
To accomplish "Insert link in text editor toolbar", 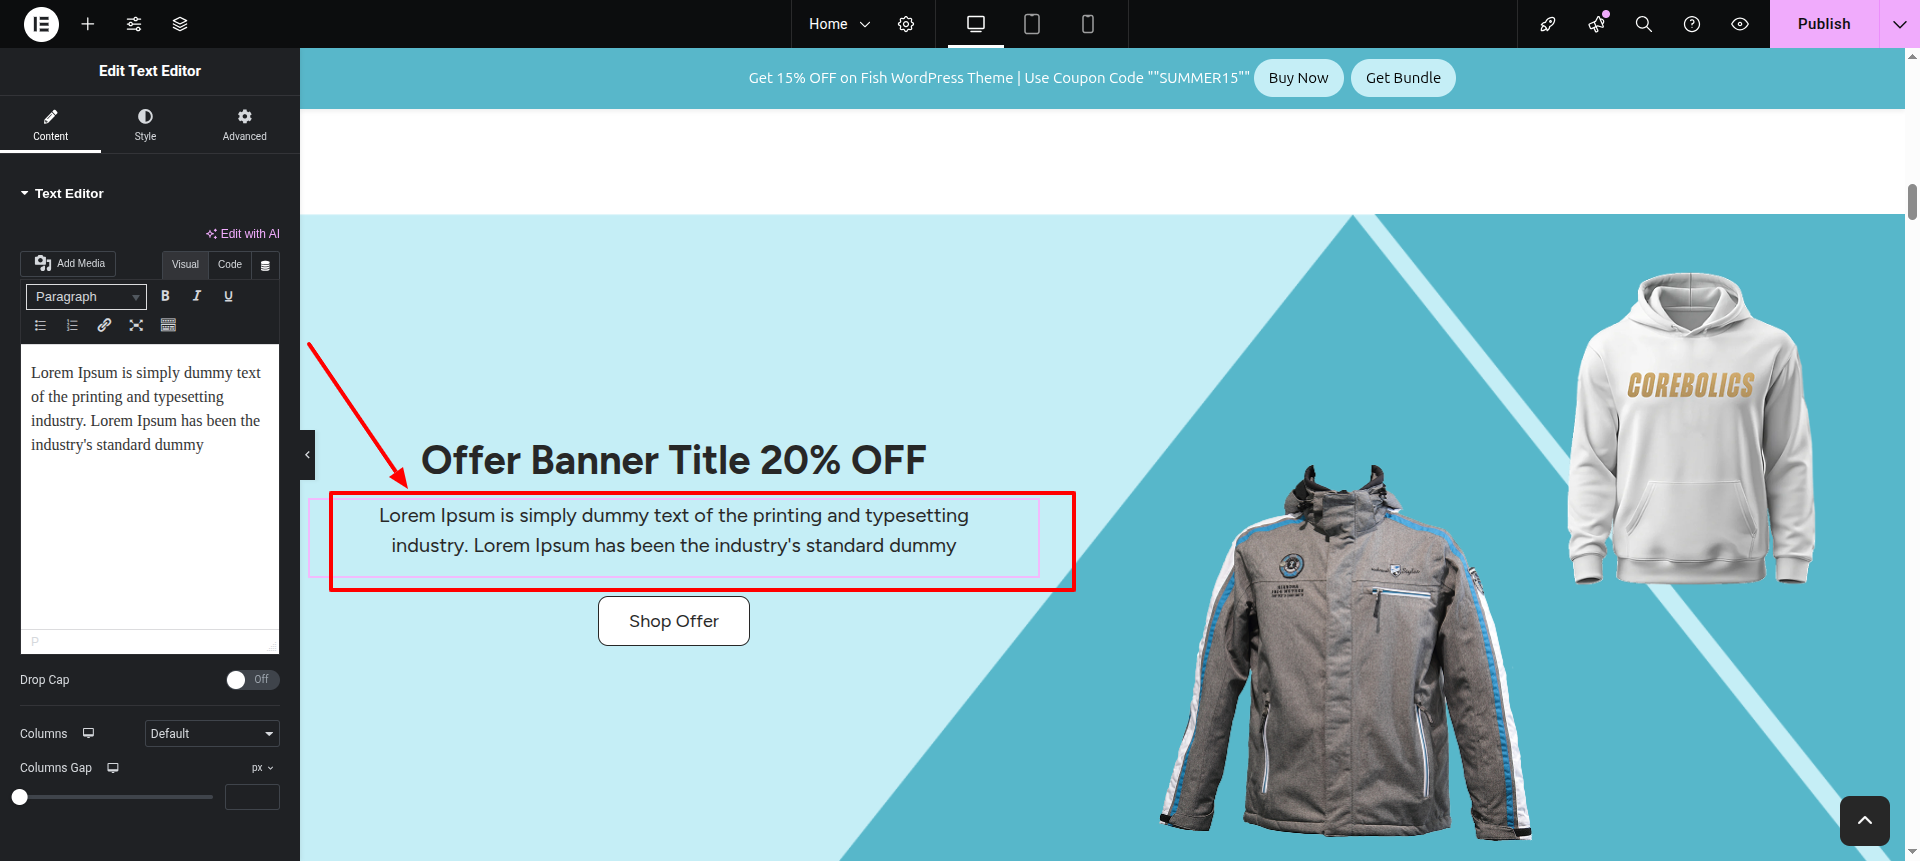I will click(x=104, y=325).
